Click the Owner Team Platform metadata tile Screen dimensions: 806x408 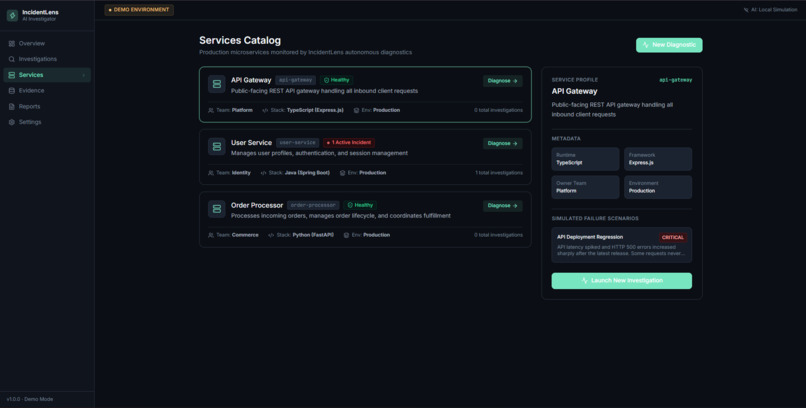[x=585, y=187]
